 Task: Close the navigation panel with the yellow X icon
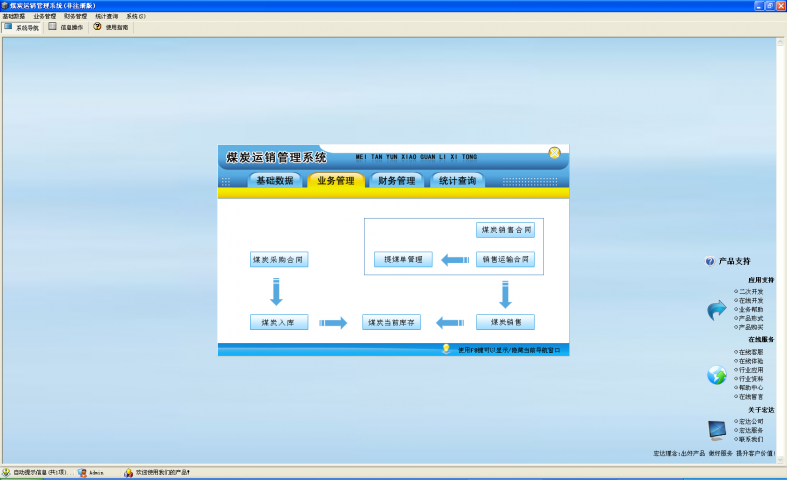[x=554, y=153]
